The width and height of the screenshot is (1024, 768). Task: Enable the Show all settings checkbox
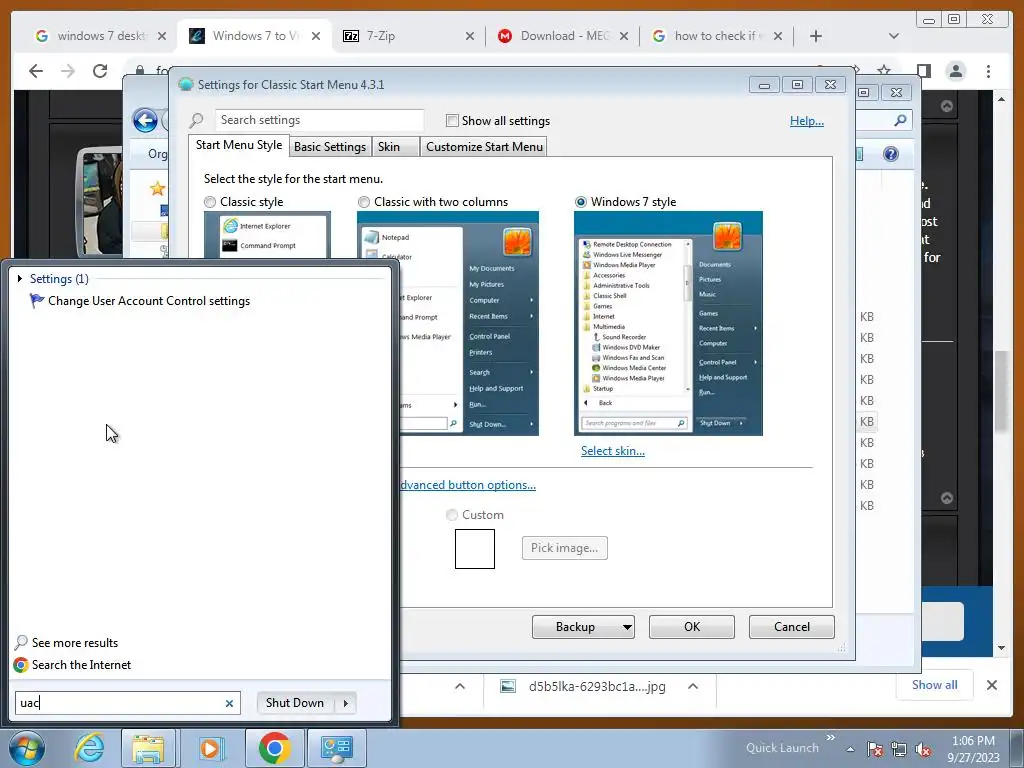click(x=452, y=121)
